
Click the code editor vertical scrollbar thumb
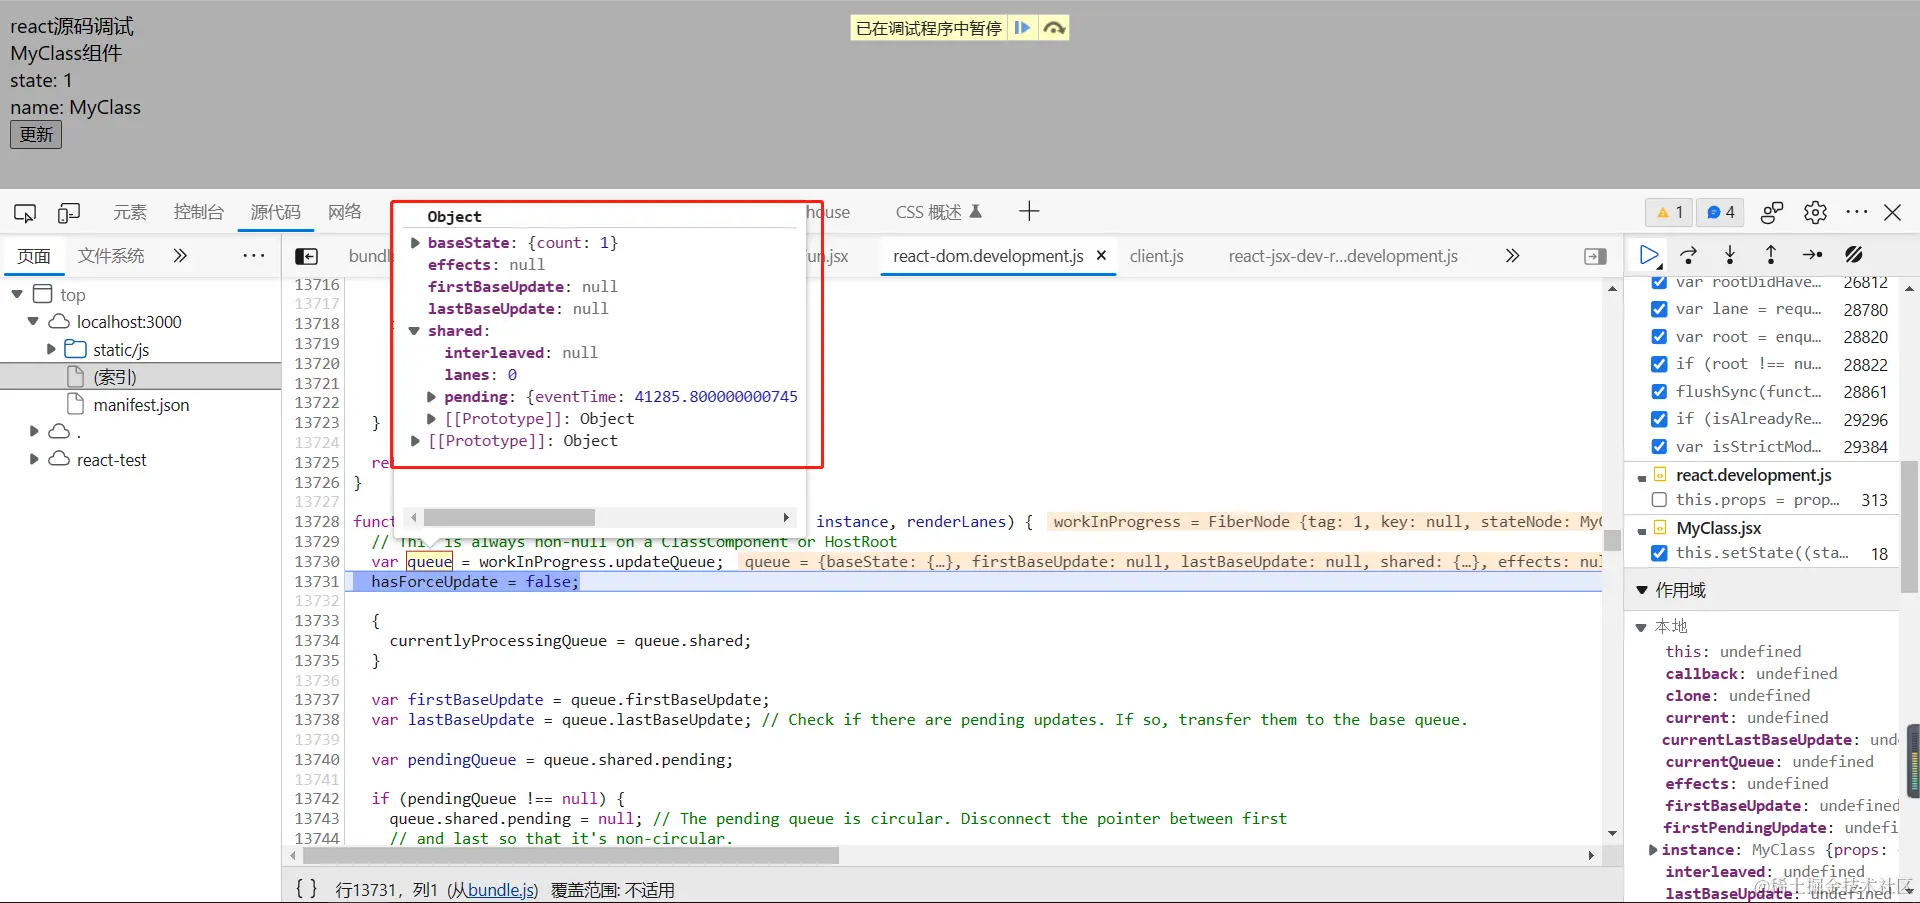click(x=1612, y=540)
